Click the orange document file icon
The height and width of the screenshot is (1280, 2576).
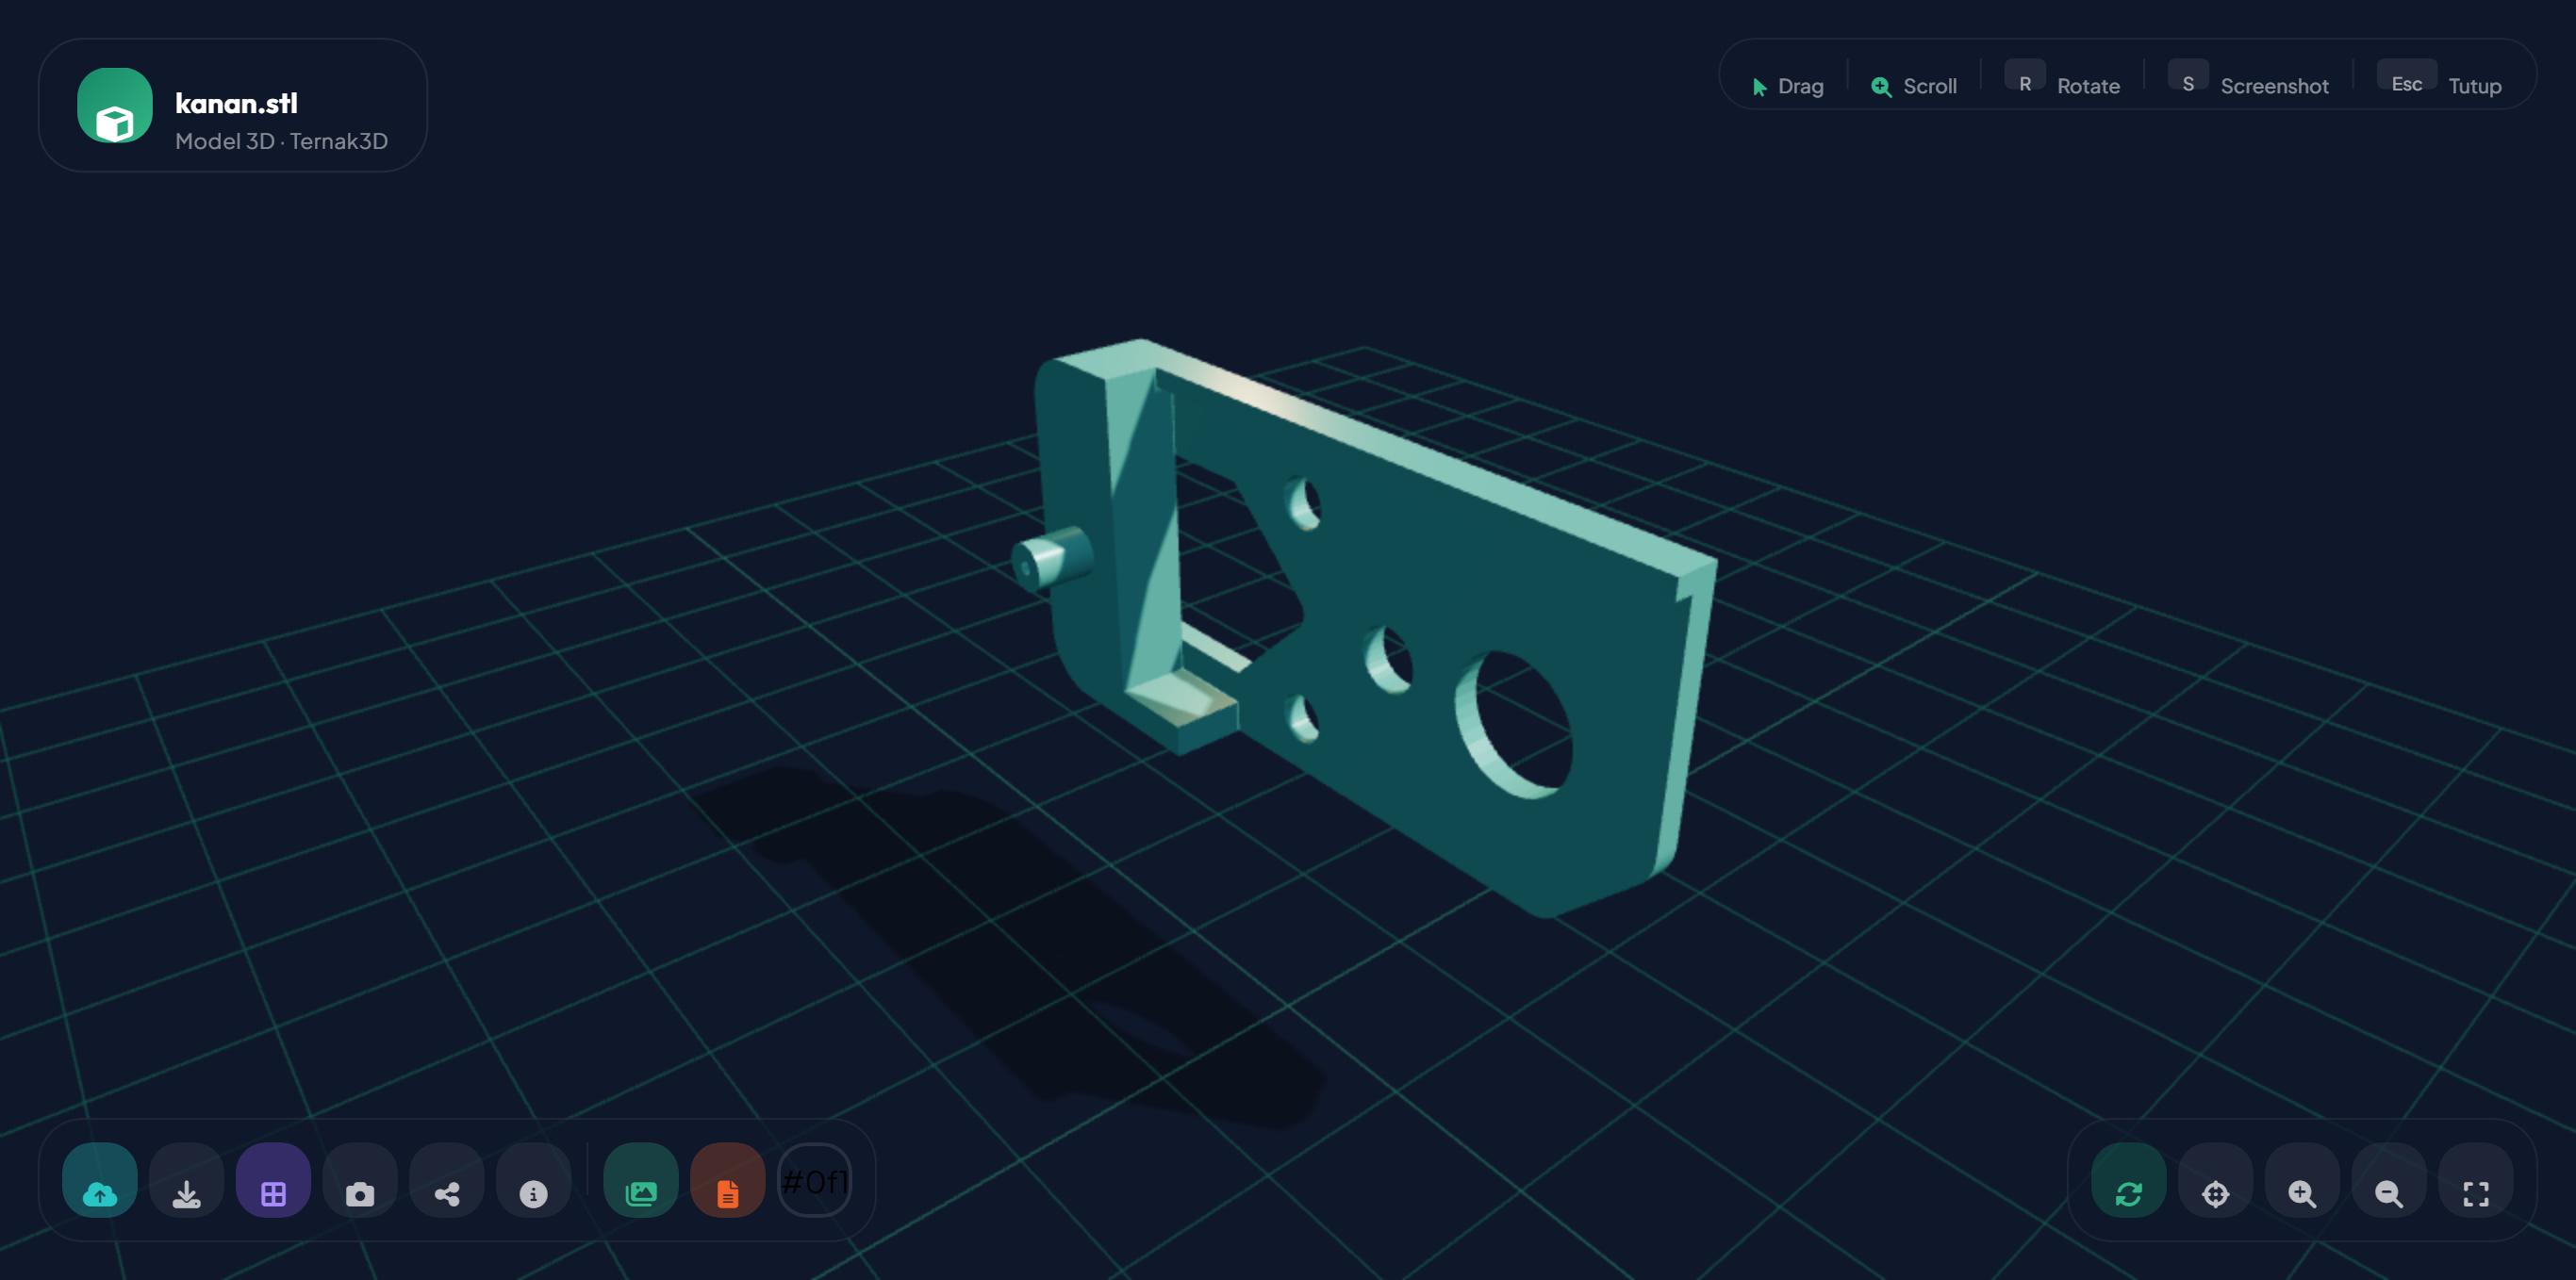click(728, 1180)
